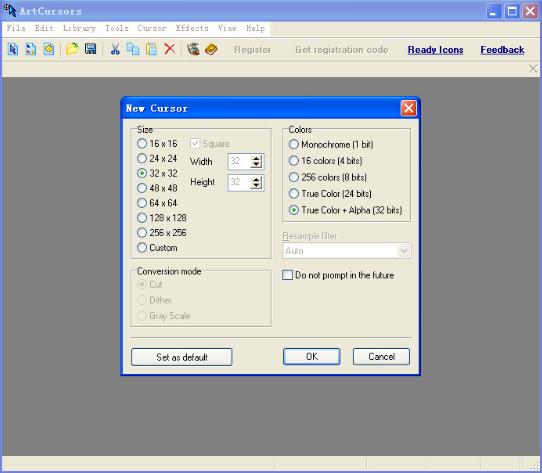Open the Feedback link

coord(502,50)
